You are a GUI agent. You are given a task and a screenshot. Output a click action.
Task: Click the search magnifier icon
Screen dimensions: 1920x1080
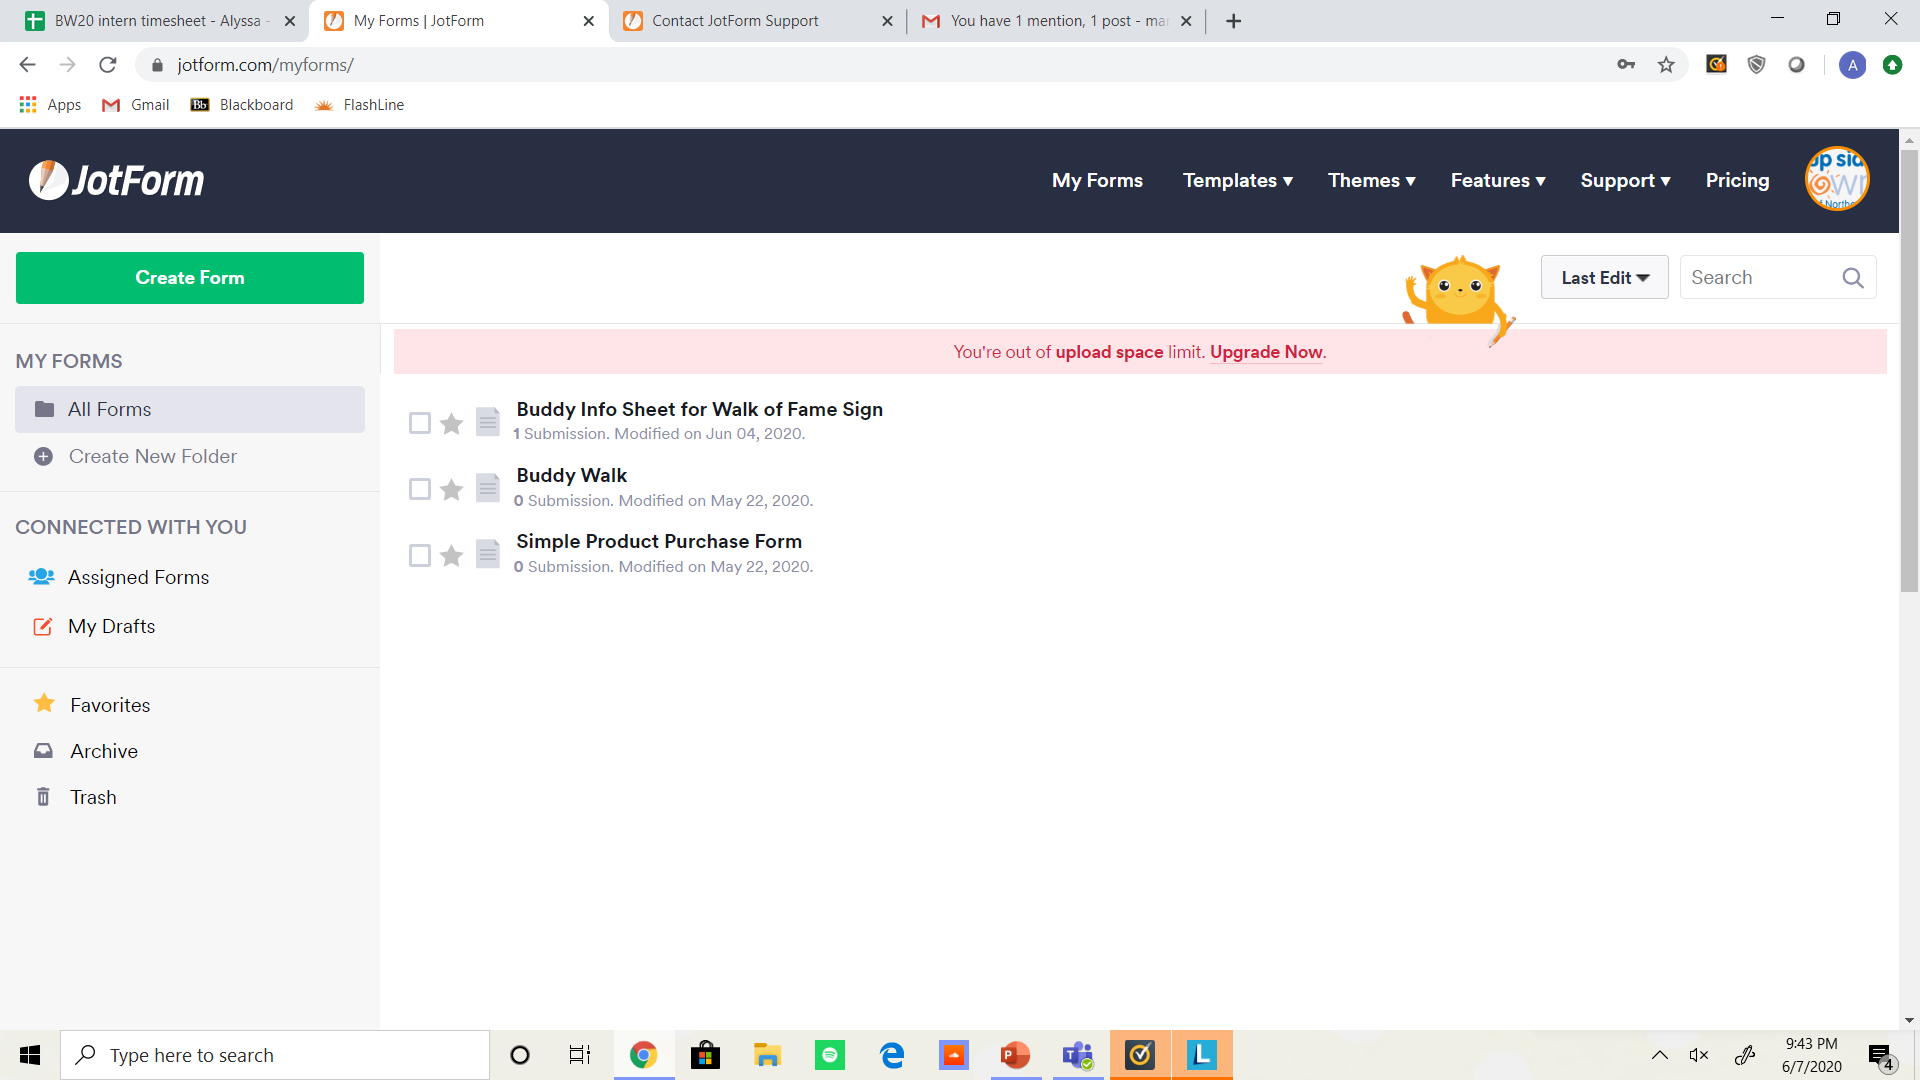tap(1853, 277)
